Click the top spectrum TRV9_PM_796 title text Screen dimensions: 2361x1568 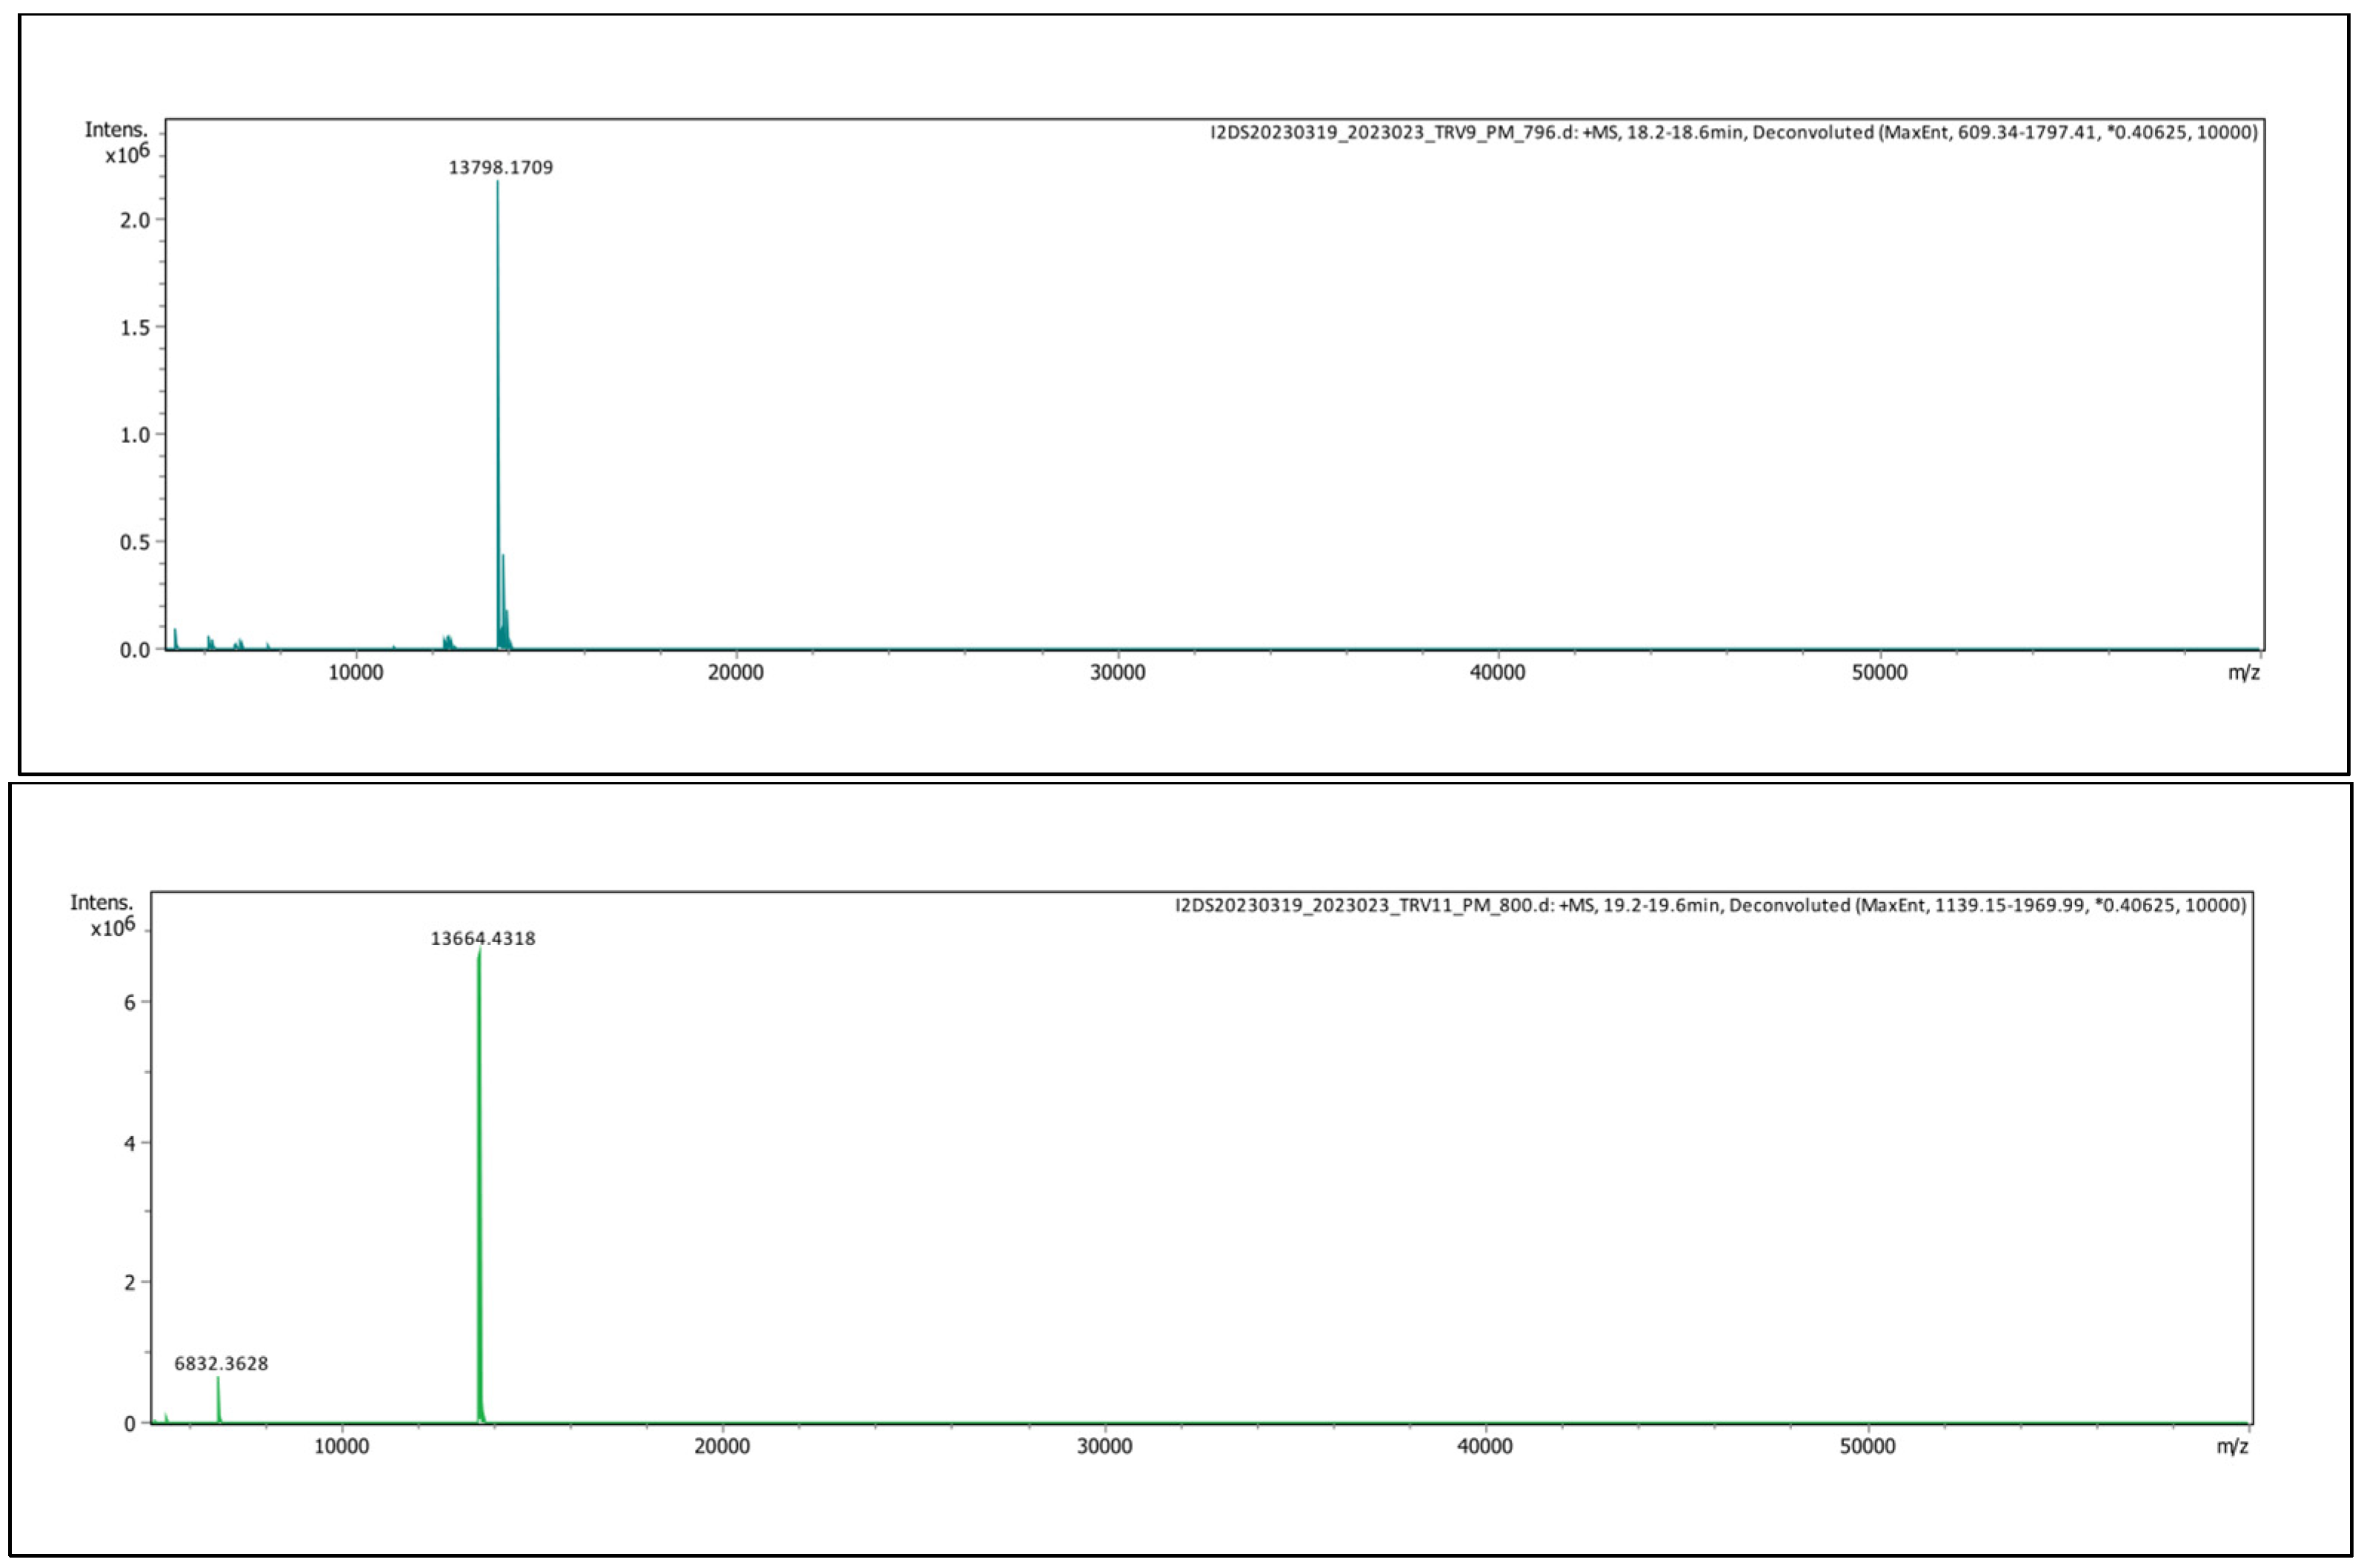(1733, 132)
